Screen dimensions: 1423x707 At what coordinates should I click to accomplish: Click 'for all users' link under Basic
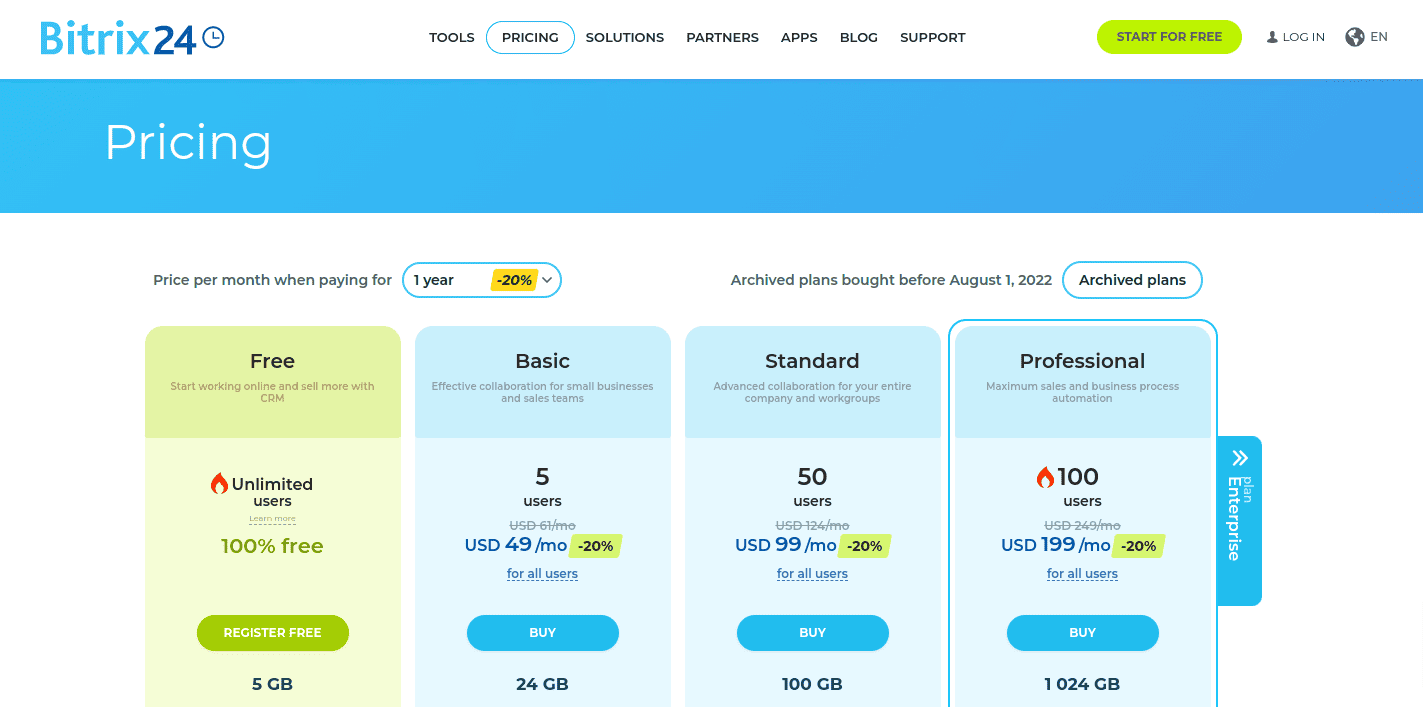(542, 574)
